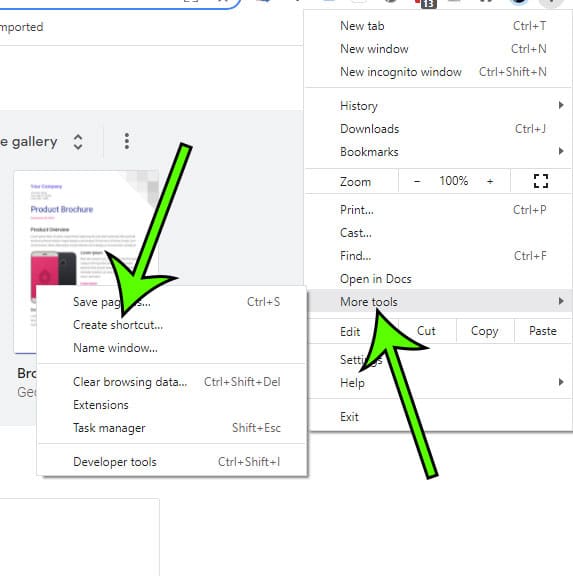Expand the More tools submenu
Image resolution: width=573 pixels, height=576 pixels.
tap(437, 302)
